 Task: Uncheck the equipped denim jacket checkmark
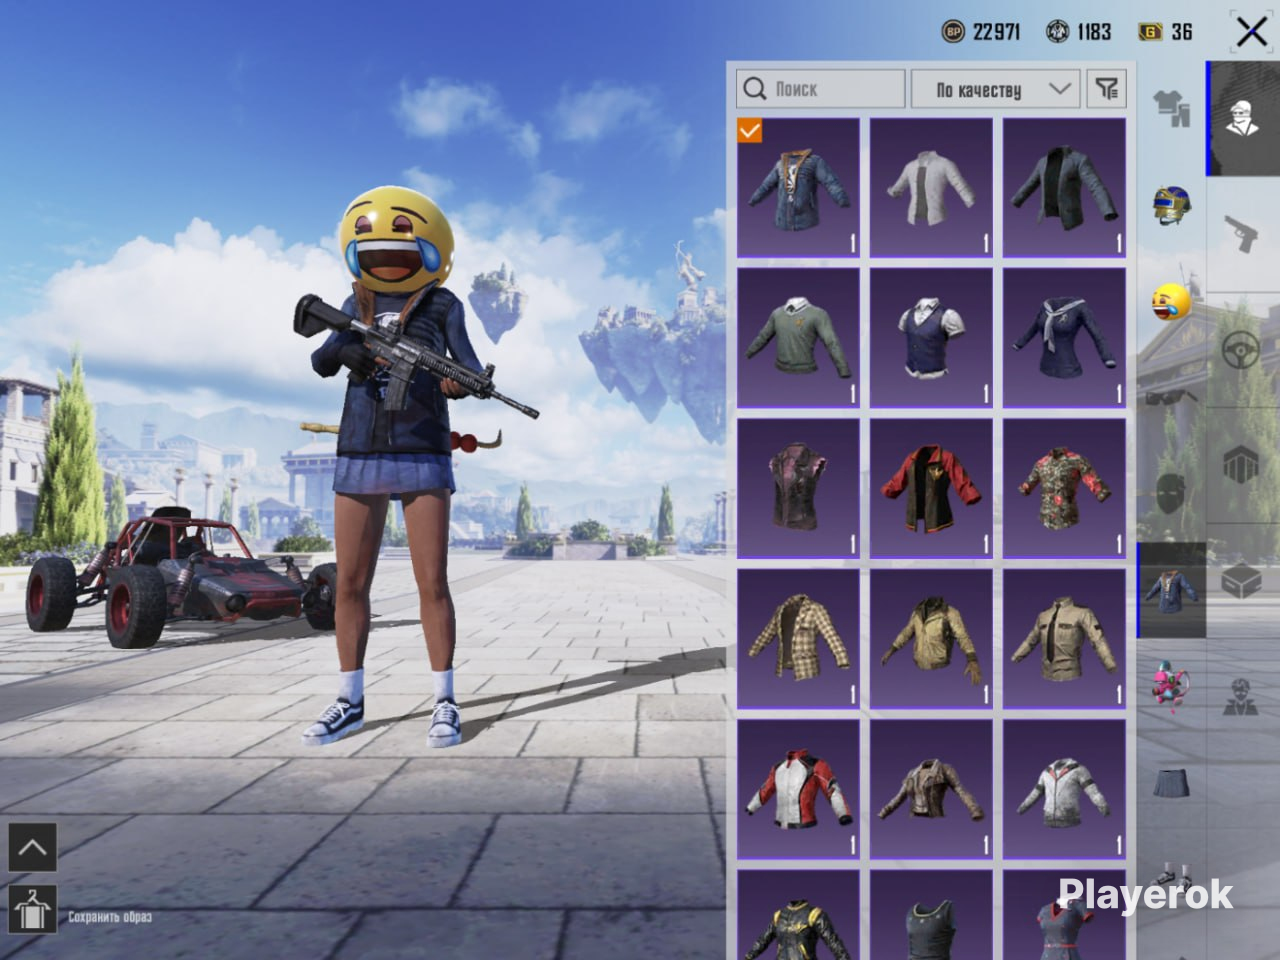click(x=749, y=130)
